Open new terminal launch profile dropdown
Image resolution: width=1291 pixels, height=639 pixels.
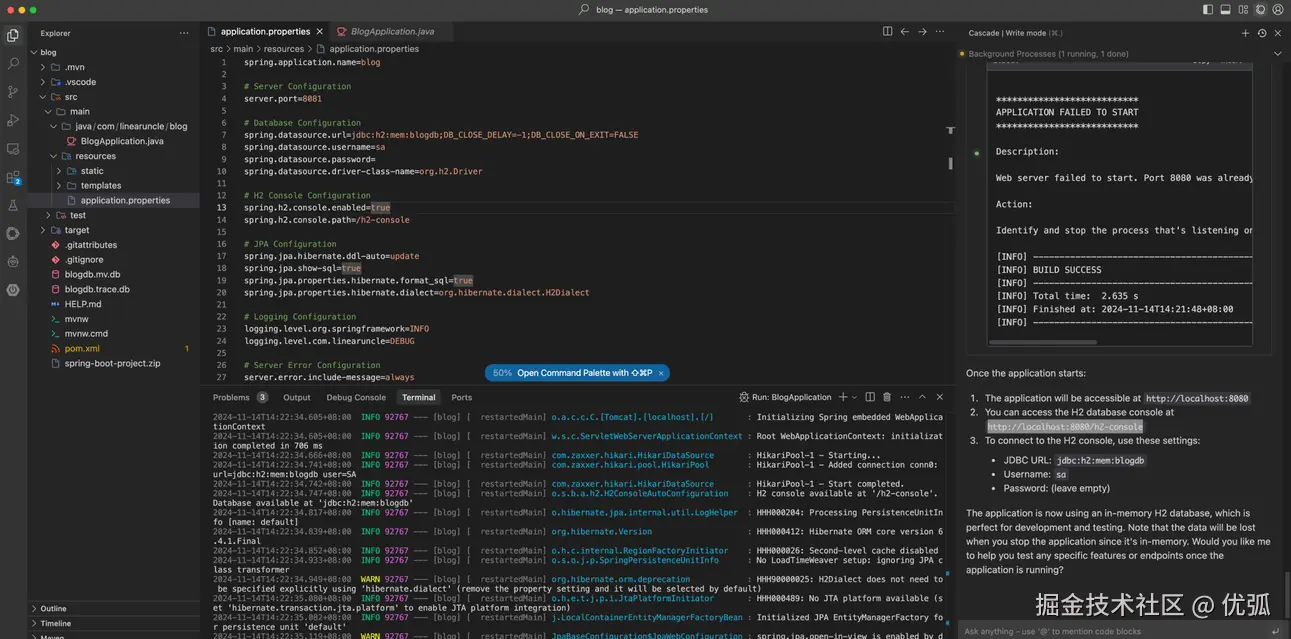click(x=855, y=397)
